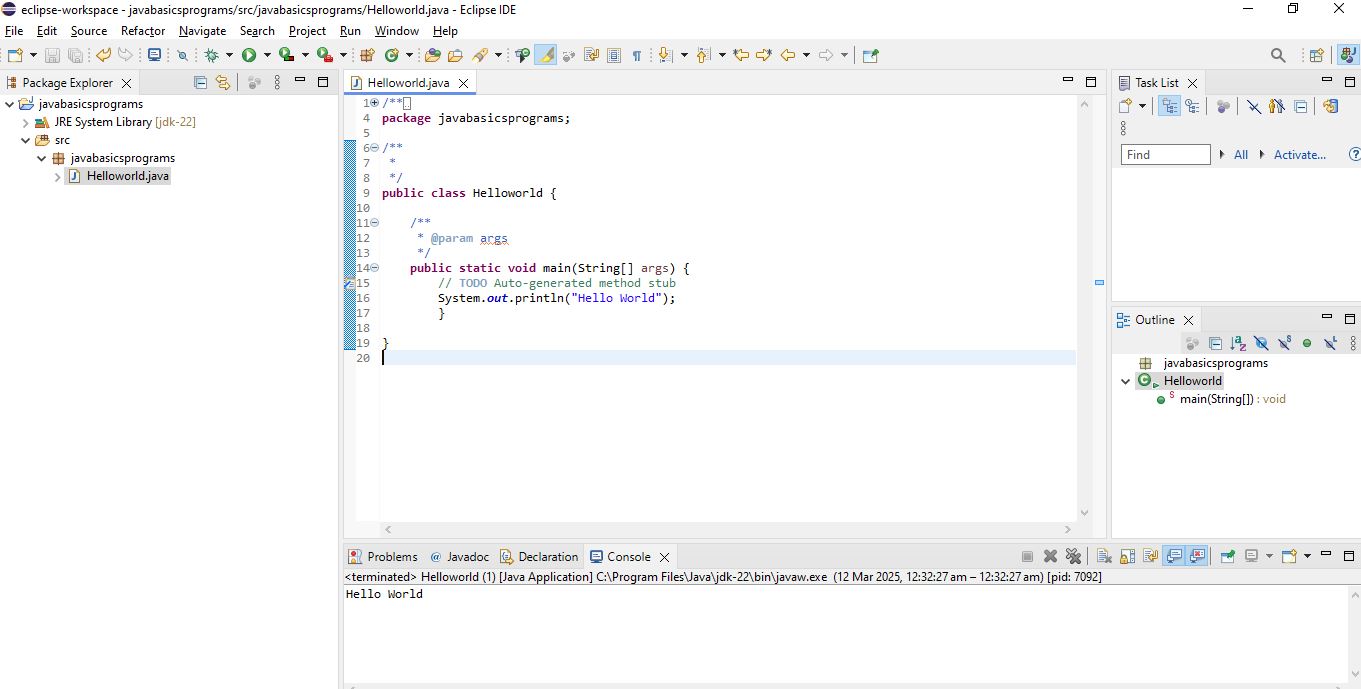The height and width of the screenshot is (689, 1361).
Task: Open the Refactor menu
Action: coord(143,31)
